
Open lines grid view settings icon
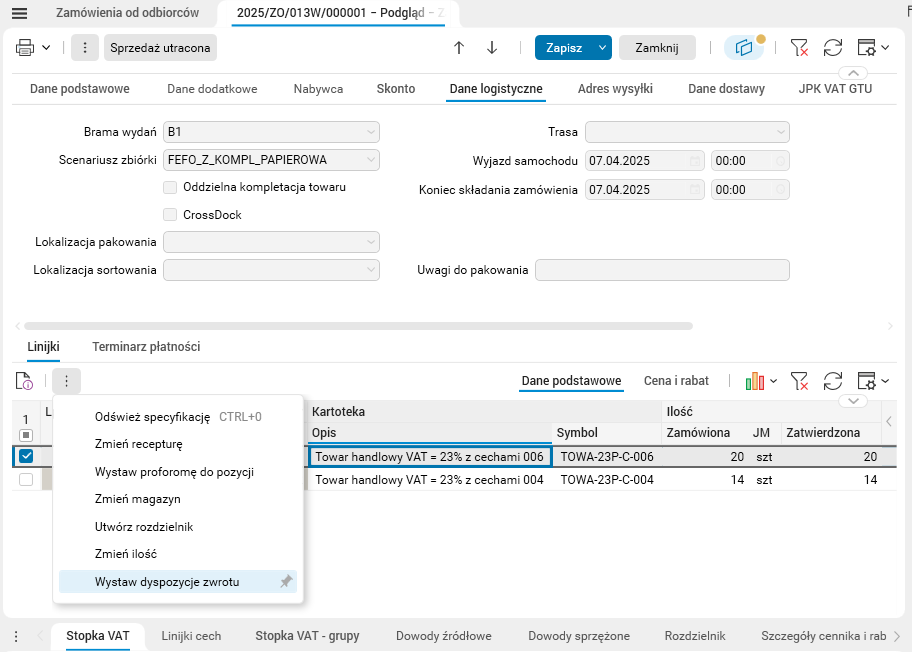point(867,381)
